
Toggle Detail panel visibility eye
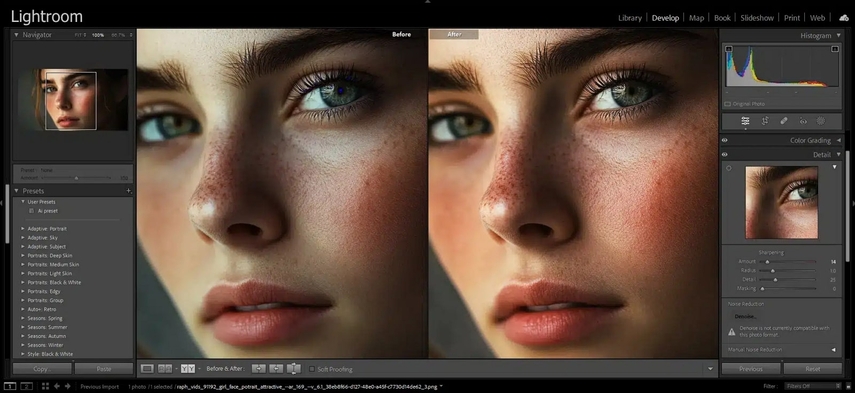click(x=725, y=155)
